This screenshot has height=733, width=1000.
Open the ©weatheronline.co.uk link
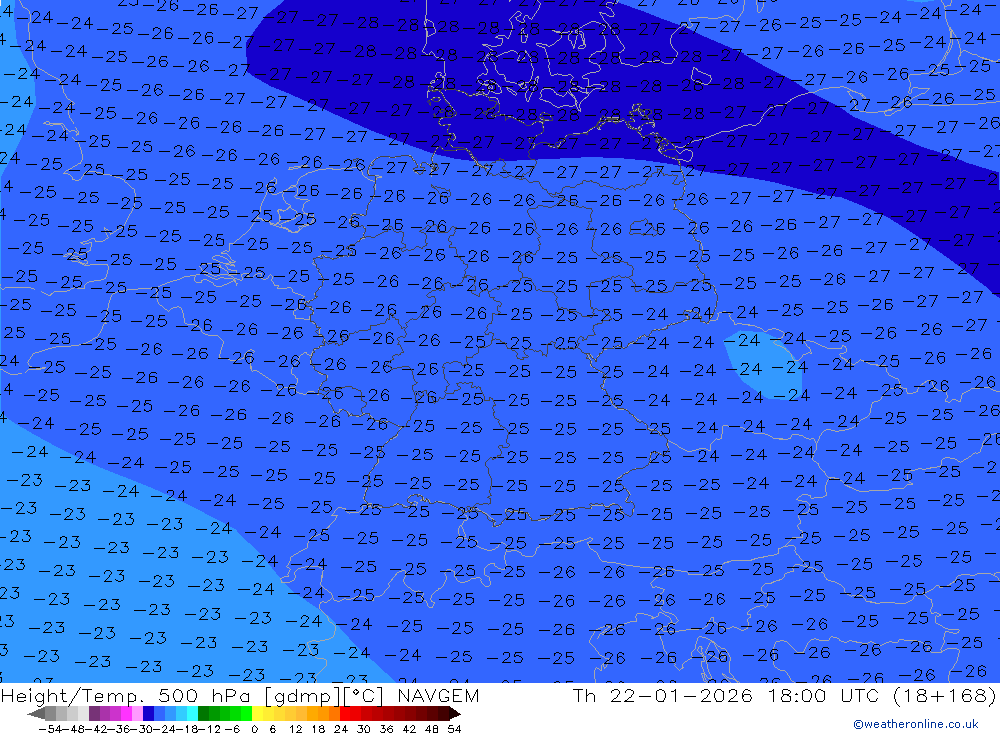click(916, 724)
